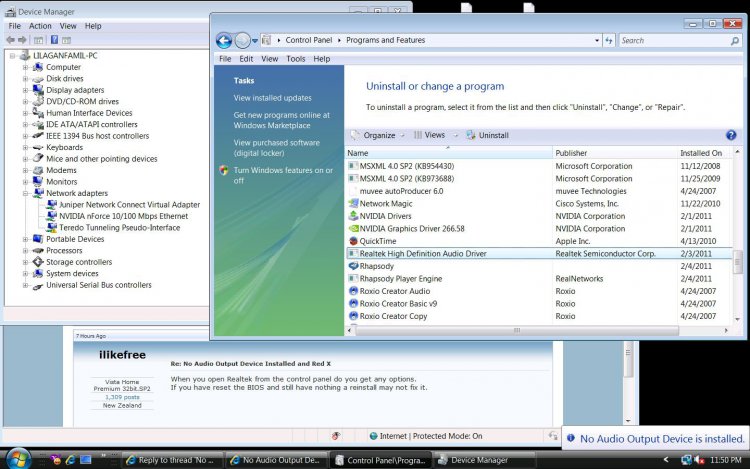Click in the Search input box

(x=674, y=41)
